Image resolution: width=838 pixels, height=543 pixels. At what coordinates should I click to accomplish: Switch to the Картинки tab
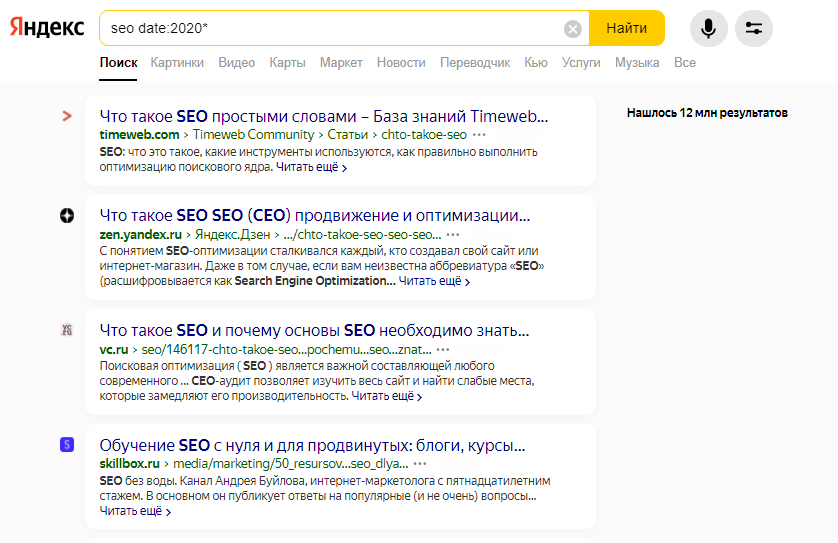point(177,63)
